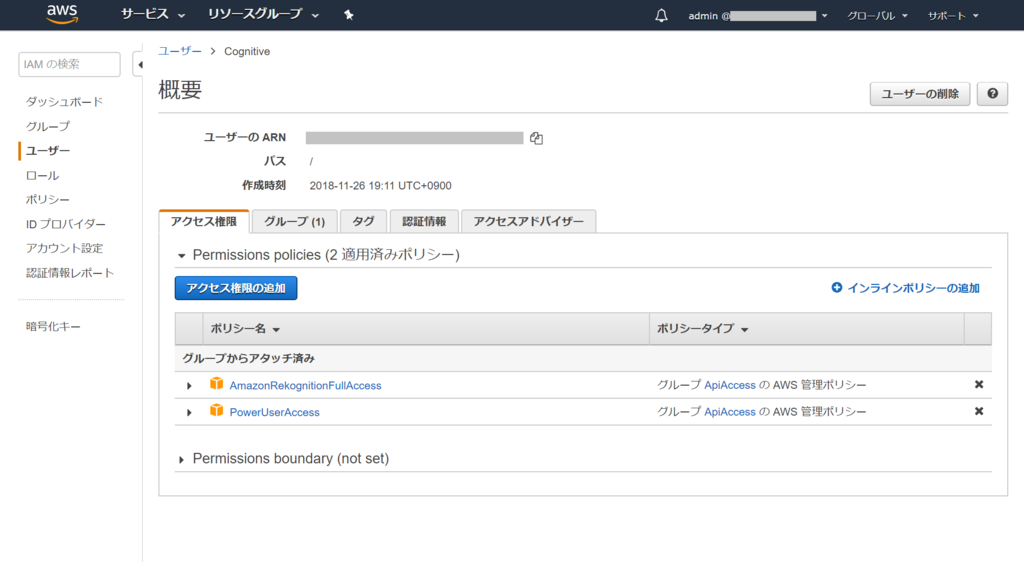Viewport: 1024px width, 562px height.
Task: Open the help question mark button
Action: pos(992,94)
